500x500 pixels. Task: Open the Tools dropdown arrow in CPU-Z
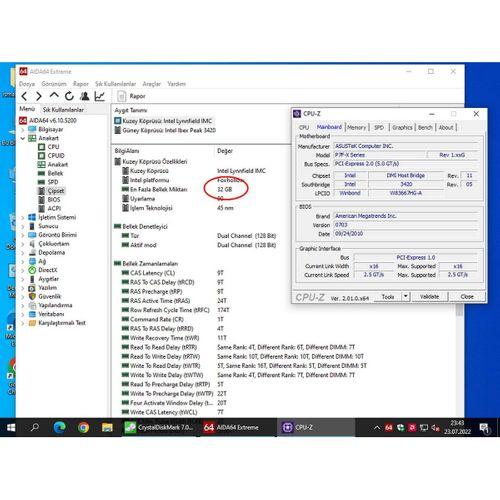pyautogui.click(x=406, y=297)
